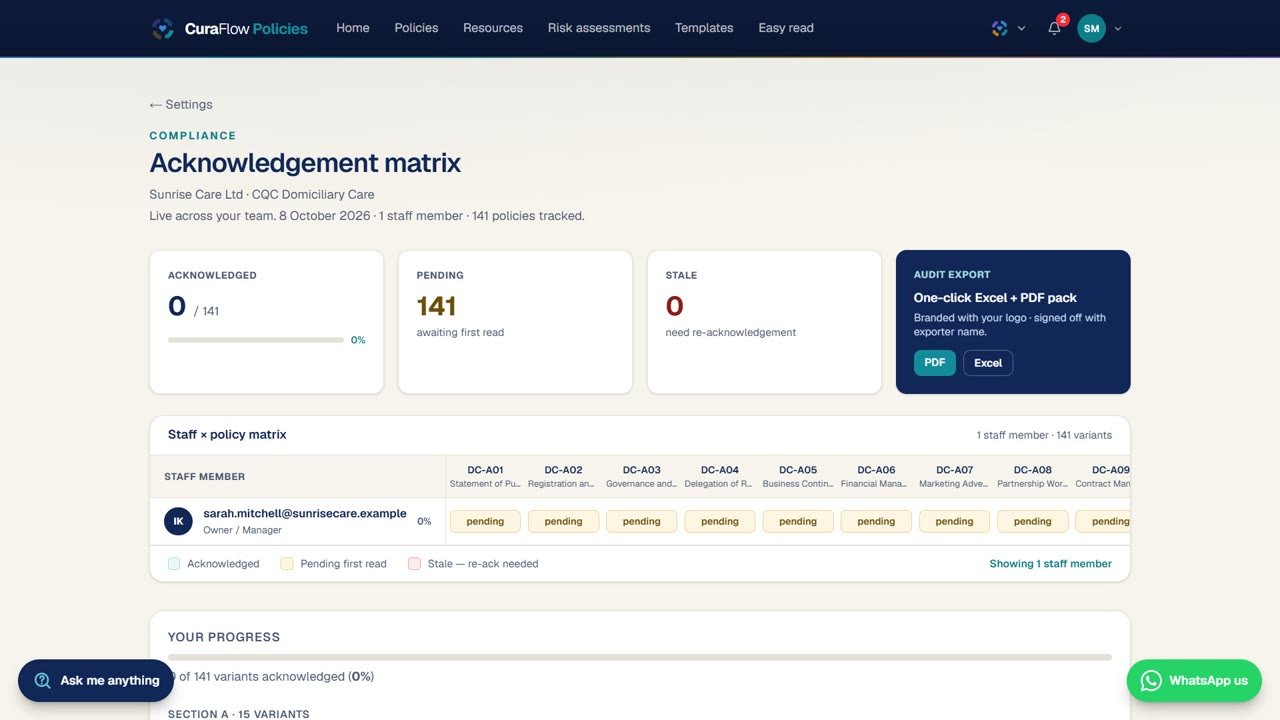Click the Acknowledged card progress bar
The height and width of the screenshot is (720, 1280).
point(256,340)
